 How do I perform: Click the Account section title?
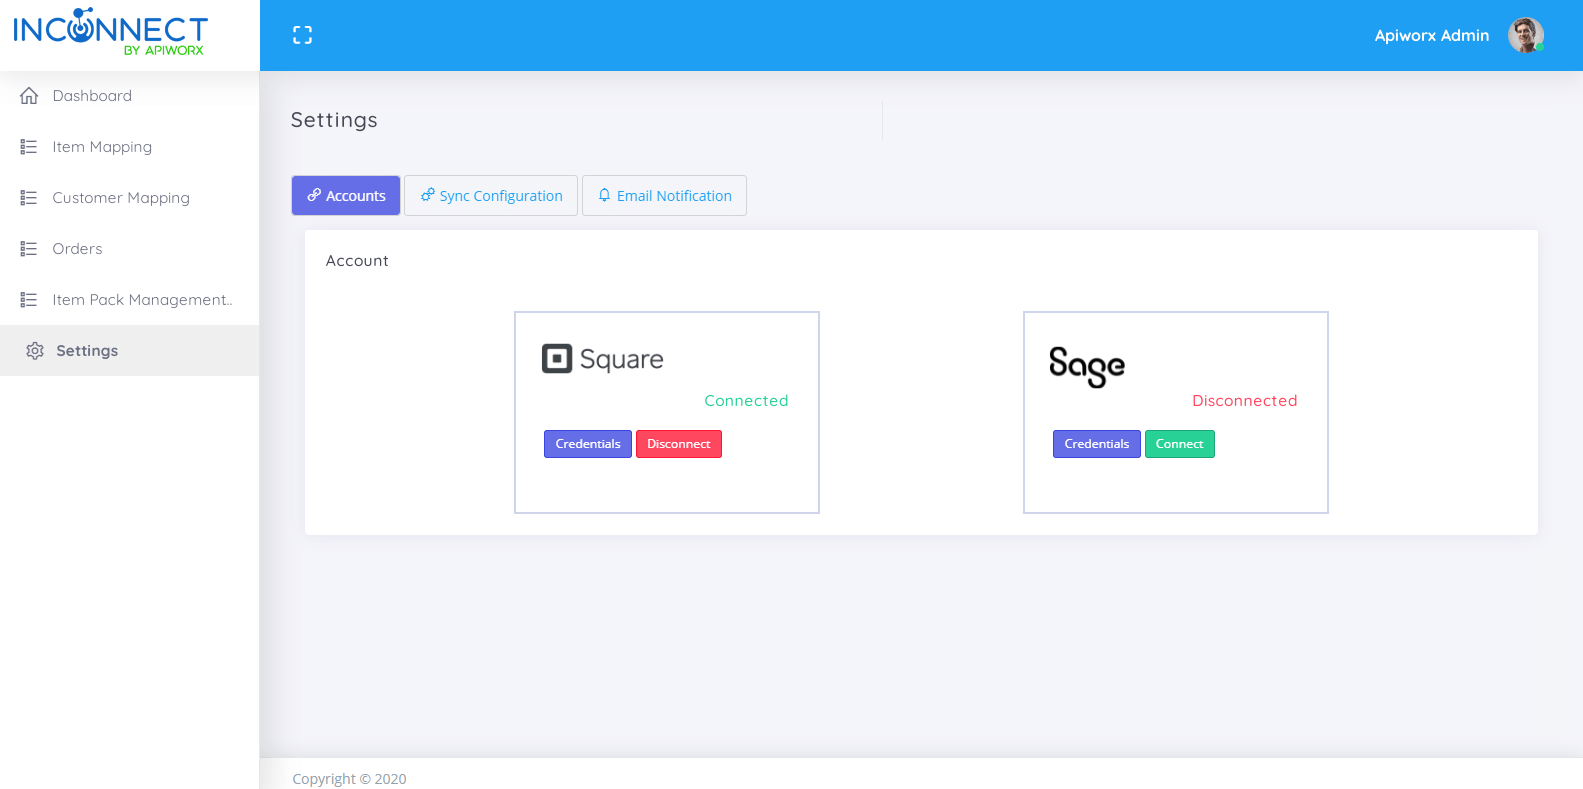[357, 261]
